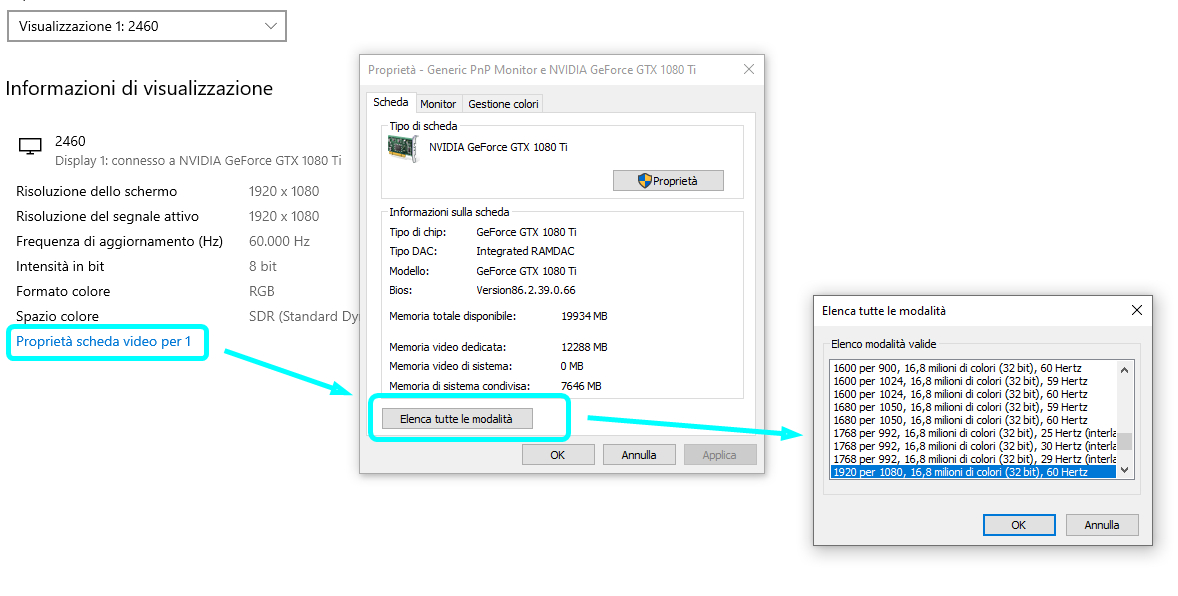Confirm with OK in Elenca modalità dialog
Screen dimensions: 1178x596
coord(1019,525)
